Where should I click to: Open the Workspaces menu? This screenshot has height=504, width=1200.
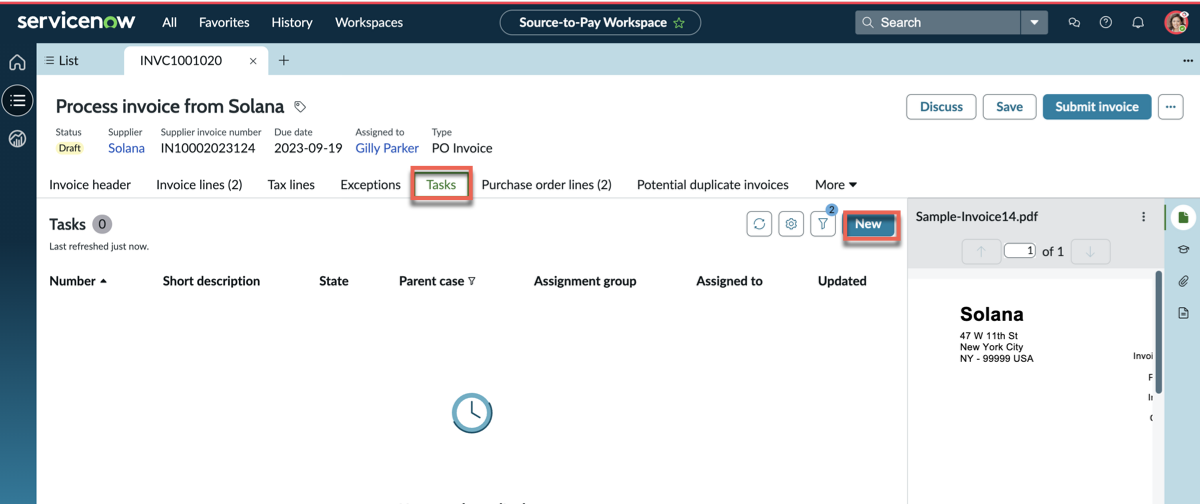369,22
